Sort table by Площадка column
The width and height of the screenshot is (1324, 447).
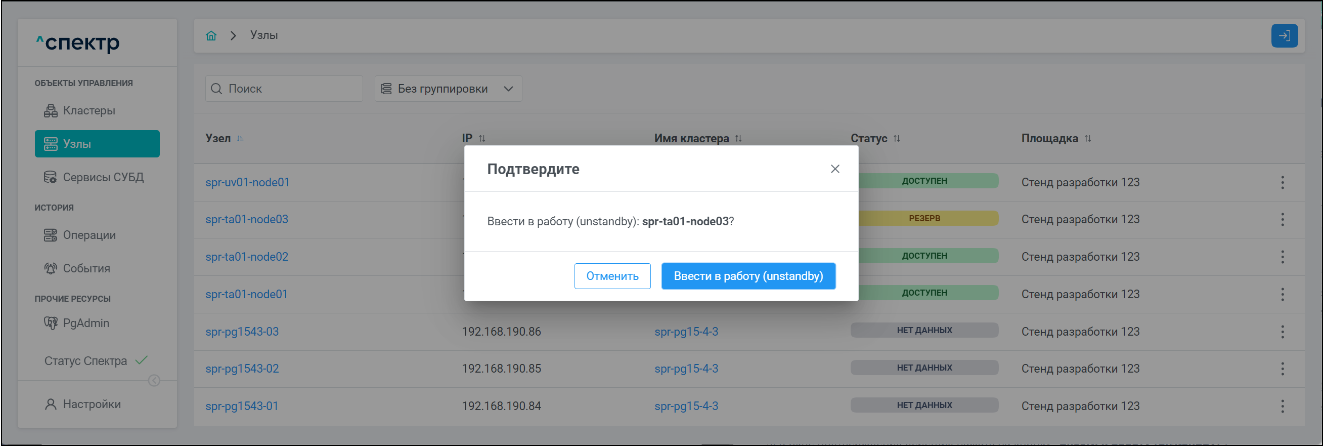[1057, 138]
